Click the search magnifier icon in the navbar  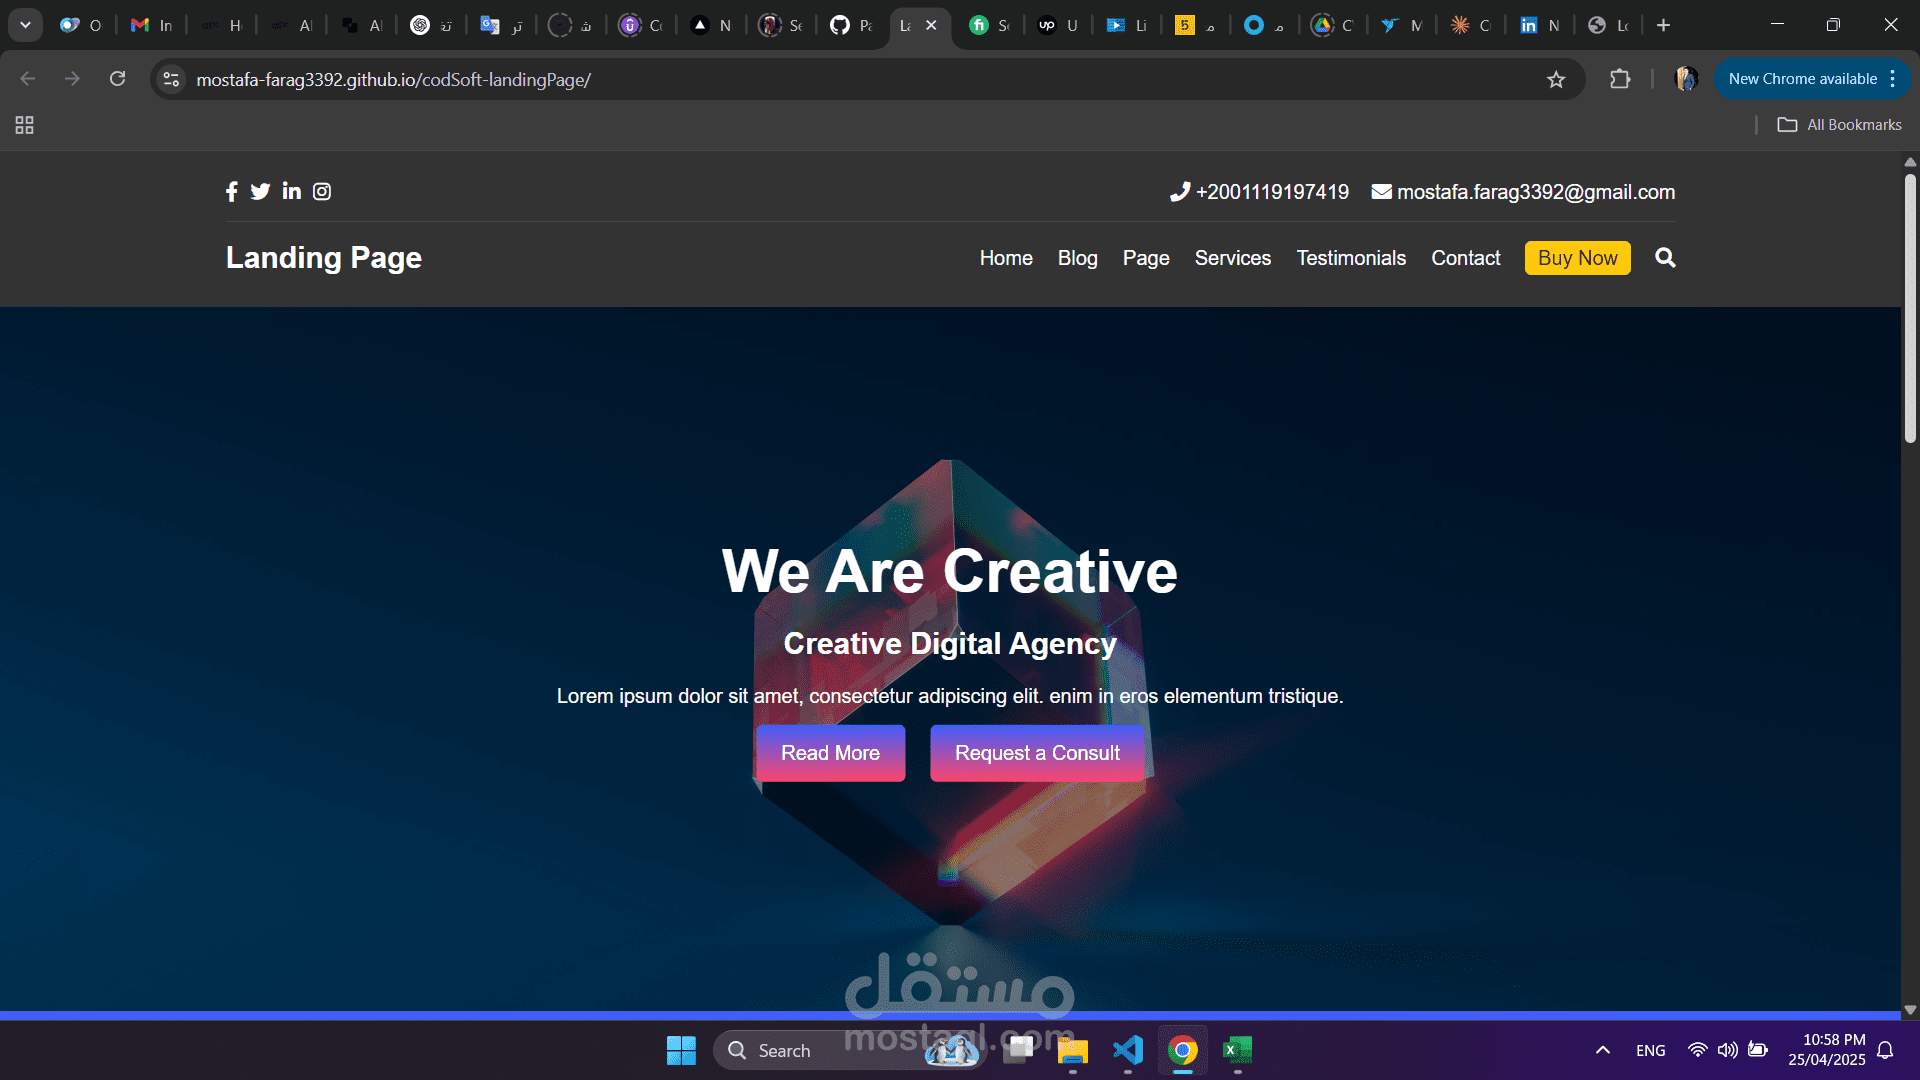(x=1665, y=257)
